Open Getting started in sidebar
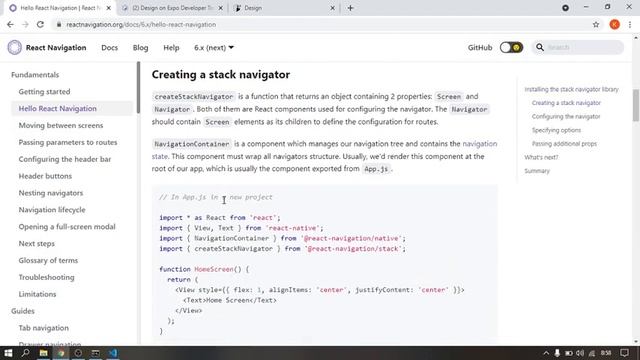This screenshot has height=360, width=640. tap(44, 92)
